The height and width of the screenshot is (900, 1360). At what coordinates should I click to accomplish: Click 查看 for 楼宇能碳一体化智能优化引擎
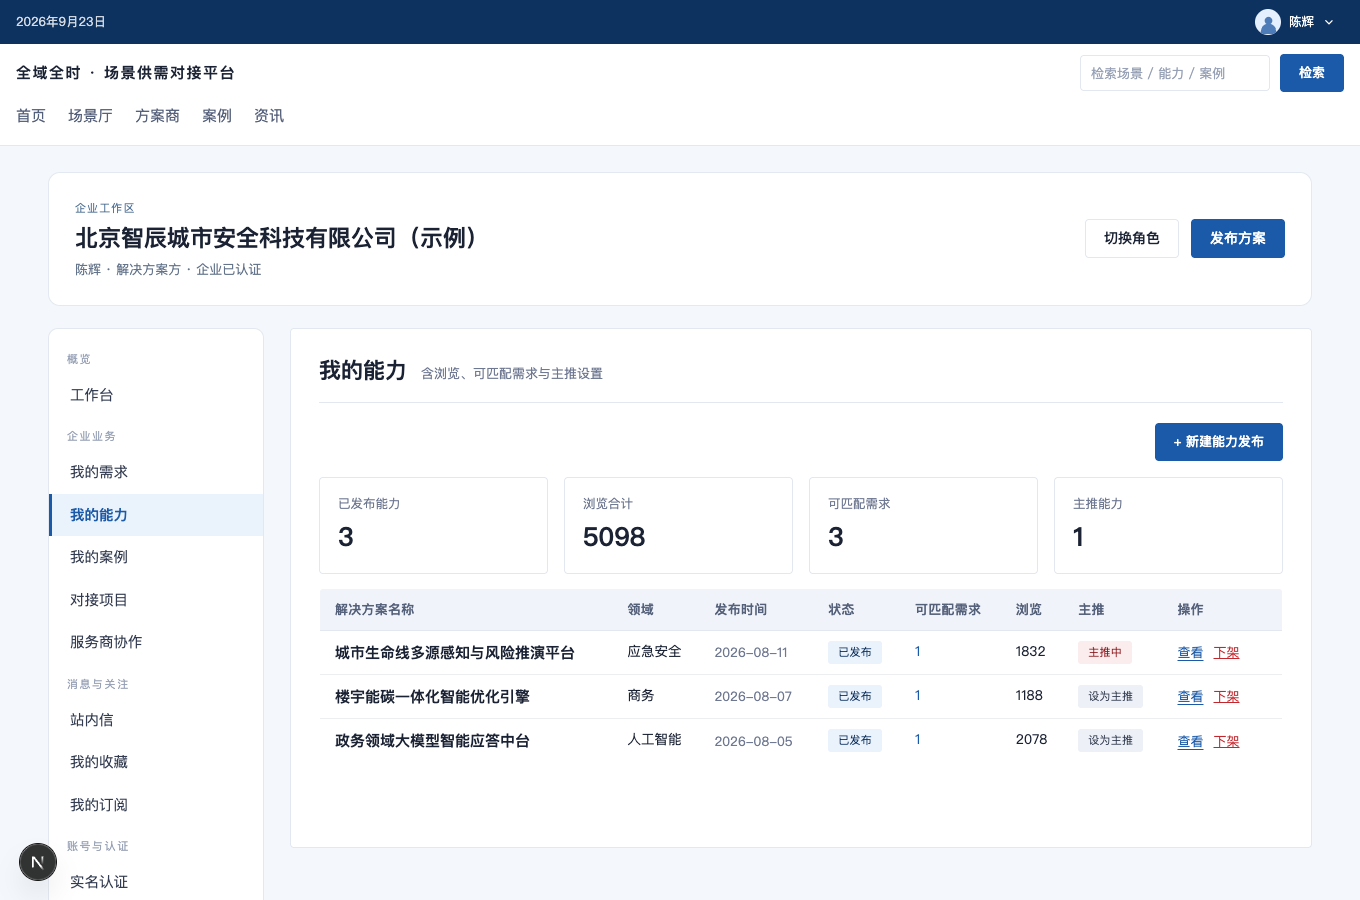pyautogui.click(x=1190, y=697)
